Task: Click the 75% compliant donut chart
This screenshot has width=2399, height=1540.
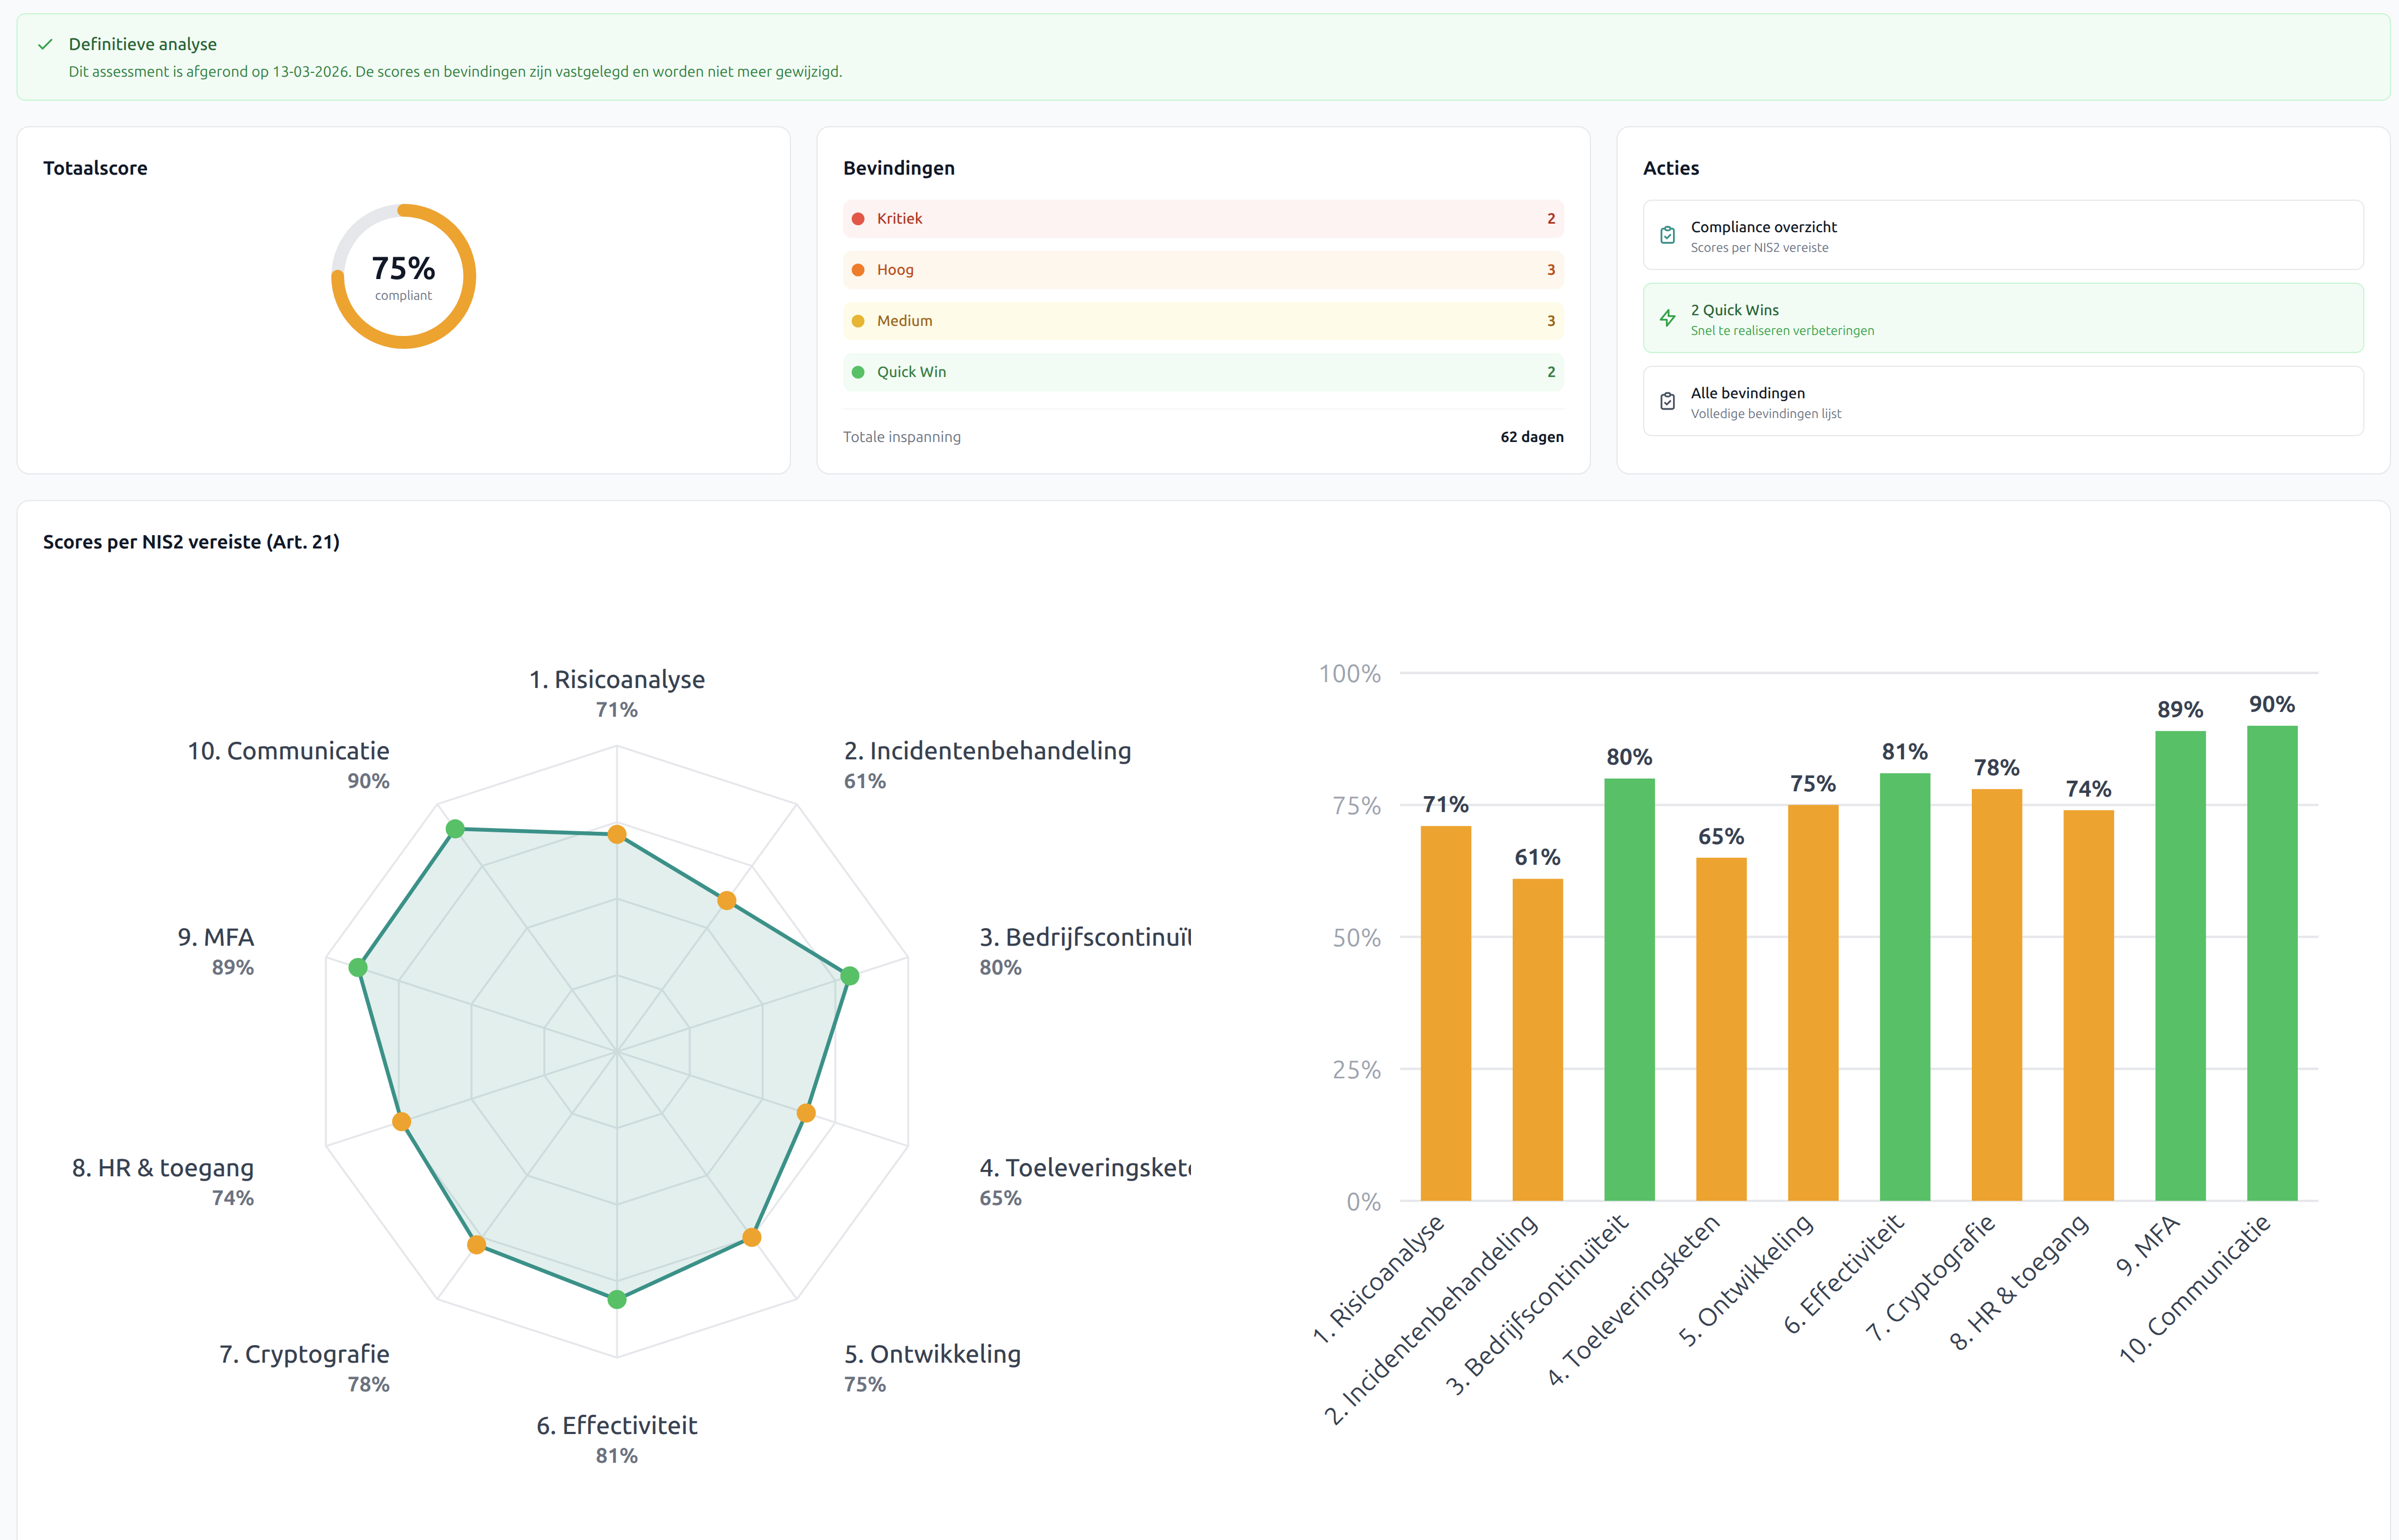Action: click(403, 274)
